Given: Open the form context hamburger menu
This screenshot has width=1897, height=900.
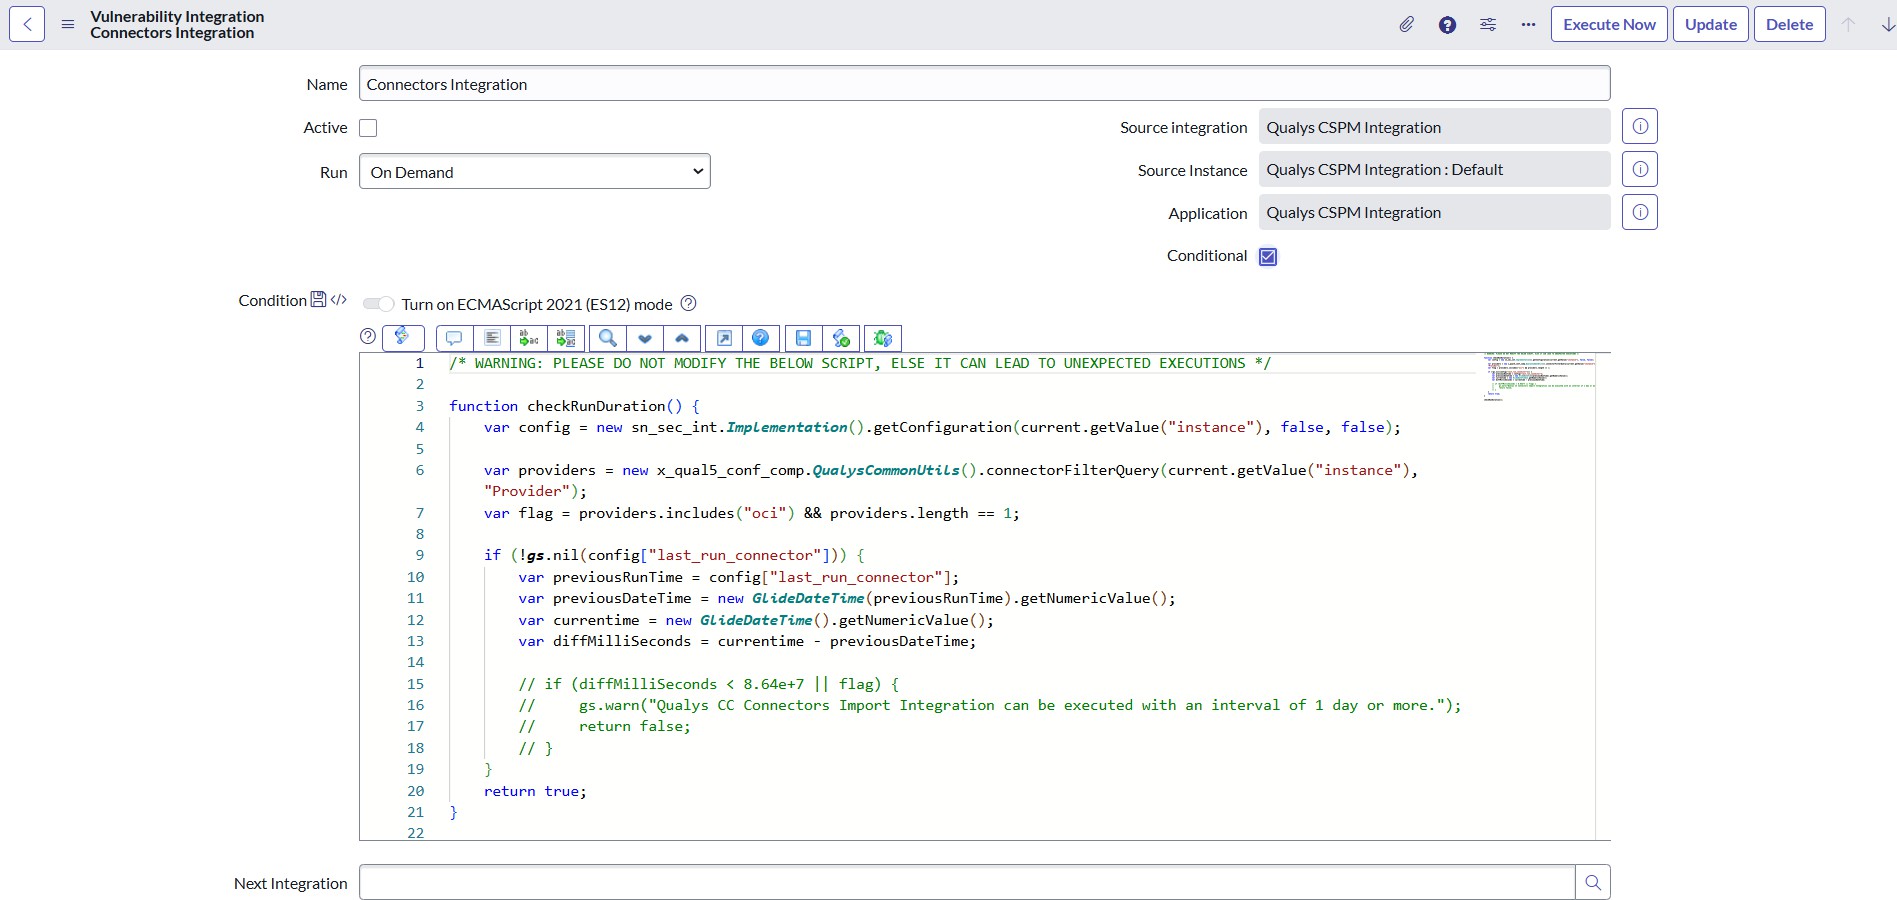Looking at the screenshot, I should [x=68, y=24].
